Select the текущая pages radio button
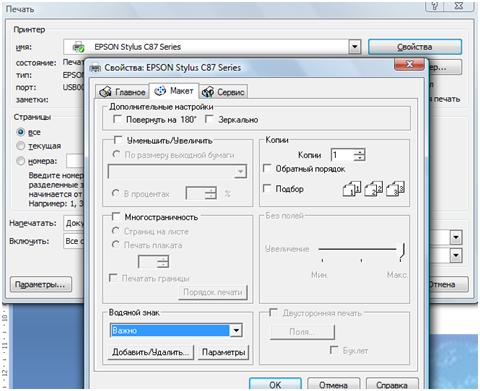The width and height of the screenshot is (480, 391). tap(21, 146)
